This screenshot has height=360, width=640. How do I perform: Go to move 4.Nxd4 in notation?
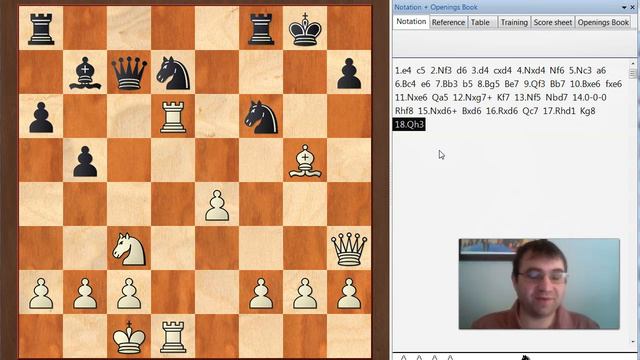click(x=531, y=71)
